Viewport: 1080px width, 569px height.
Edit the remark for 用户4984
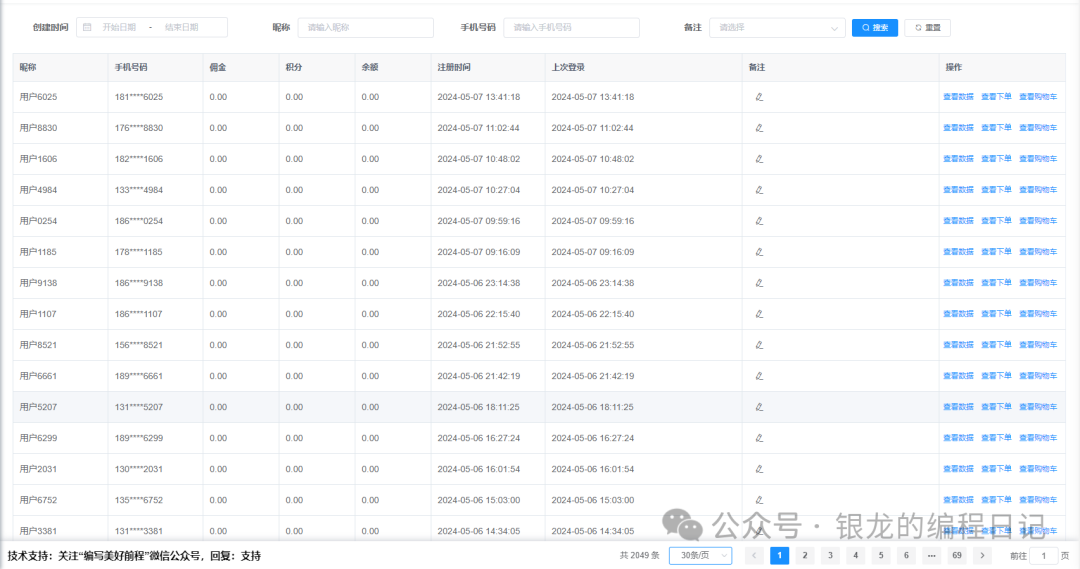pos(759,190)
